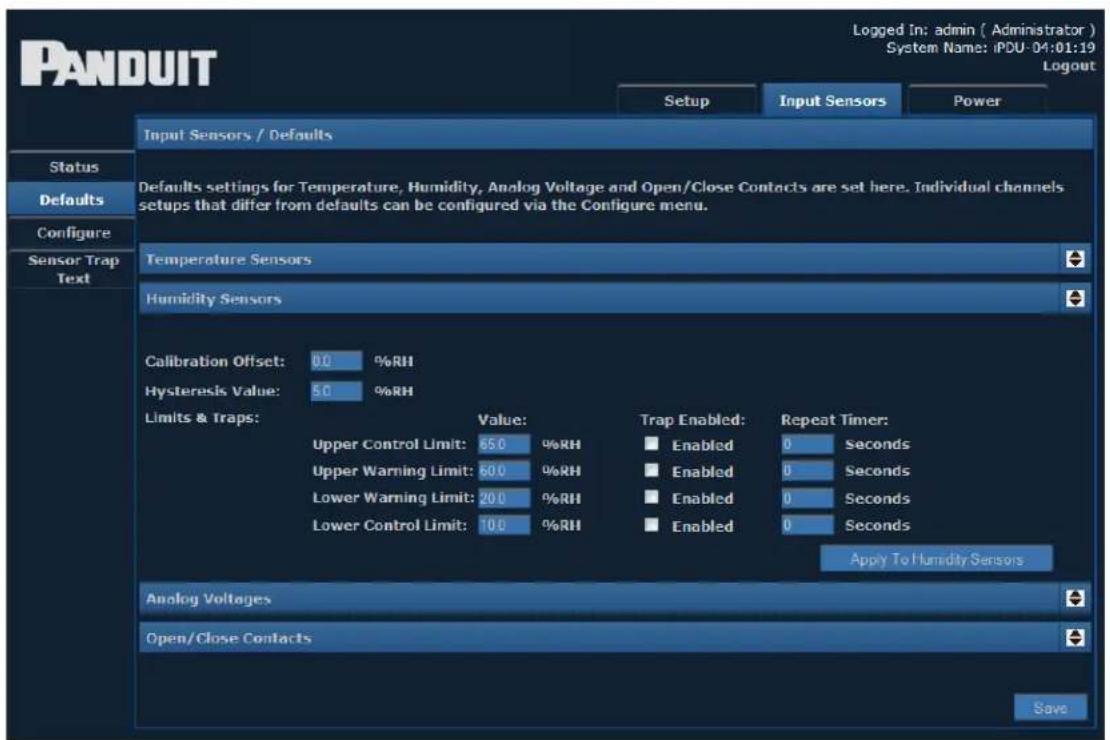Select Status in the sidebar
Viewport: 1110px width, 740px height.
click(72, 167)
